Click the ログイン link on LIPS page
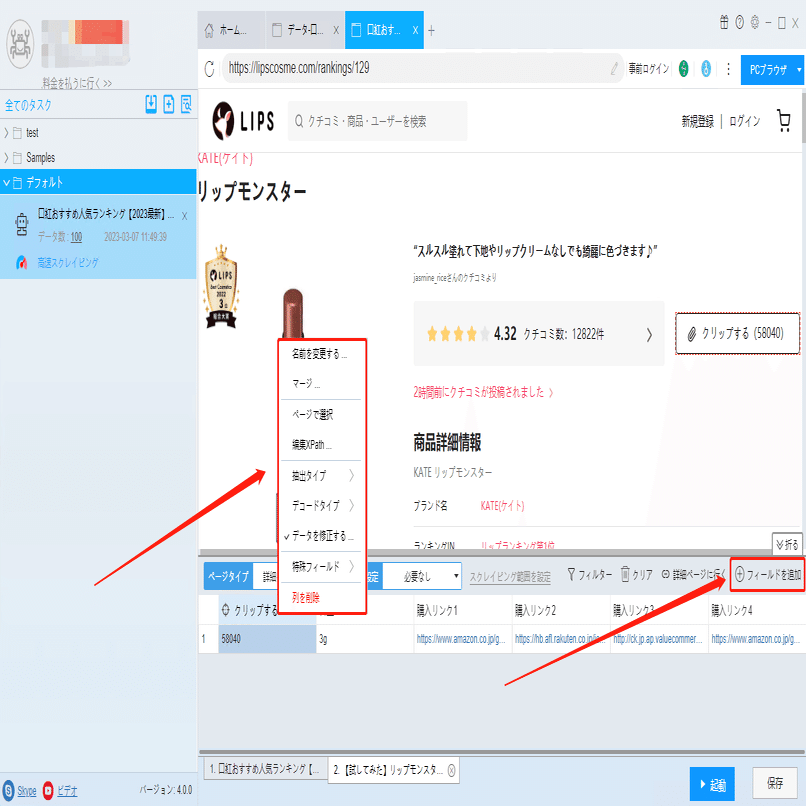Viewport: 806px width, 806px height. [x=744, y=121]
